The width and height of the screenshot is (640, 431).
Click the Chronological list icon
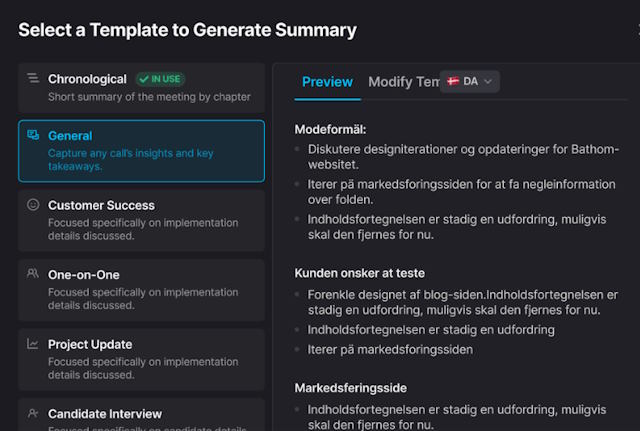[33, 78]
